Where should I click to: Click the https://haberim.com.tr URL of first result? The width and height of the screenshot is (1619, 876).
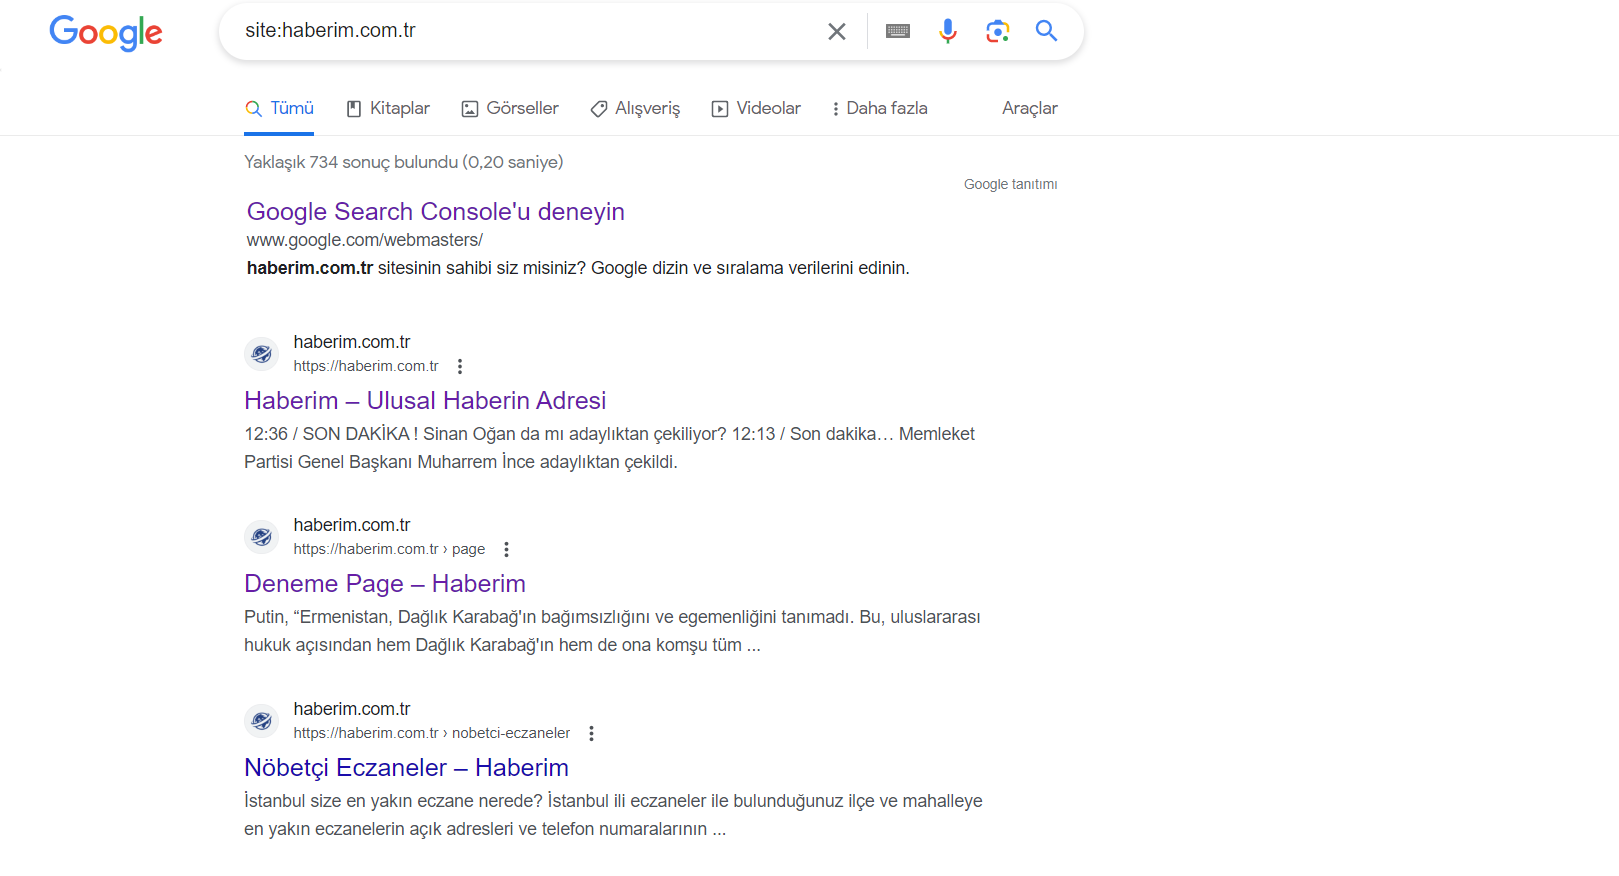click(366, 366)
